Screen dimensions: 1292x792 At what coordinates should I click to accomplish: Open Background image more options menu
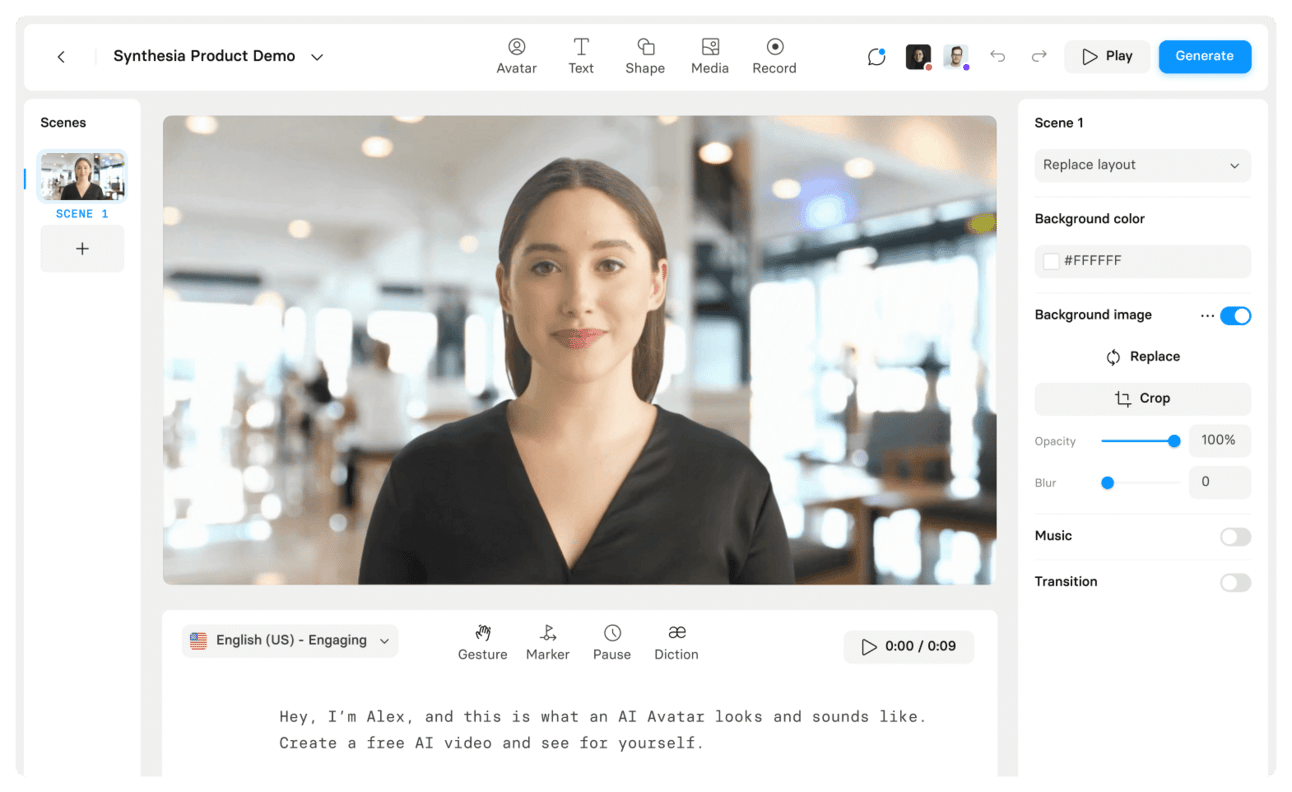click(x=1207, y=316)
